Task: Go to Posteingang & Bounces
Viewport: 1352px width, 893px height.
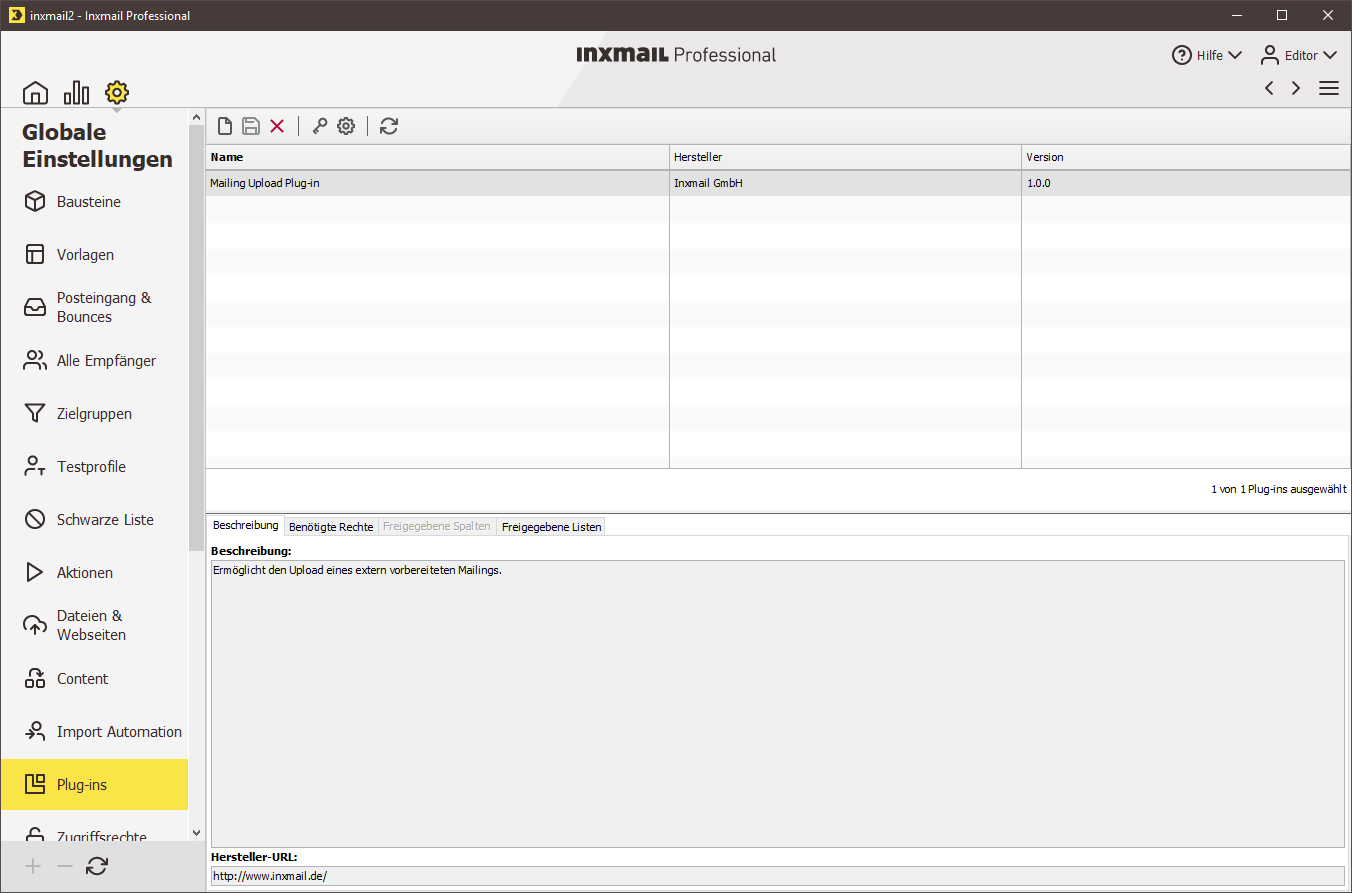Action: (95, 307)
